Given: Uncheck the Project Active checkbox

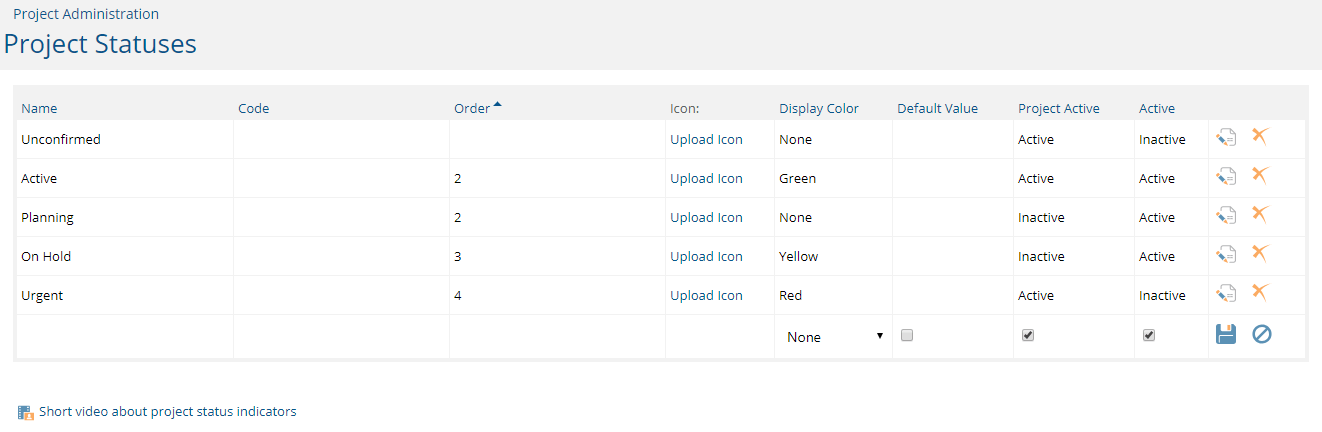Looking at the screenshot, I should click(1028, 336).
